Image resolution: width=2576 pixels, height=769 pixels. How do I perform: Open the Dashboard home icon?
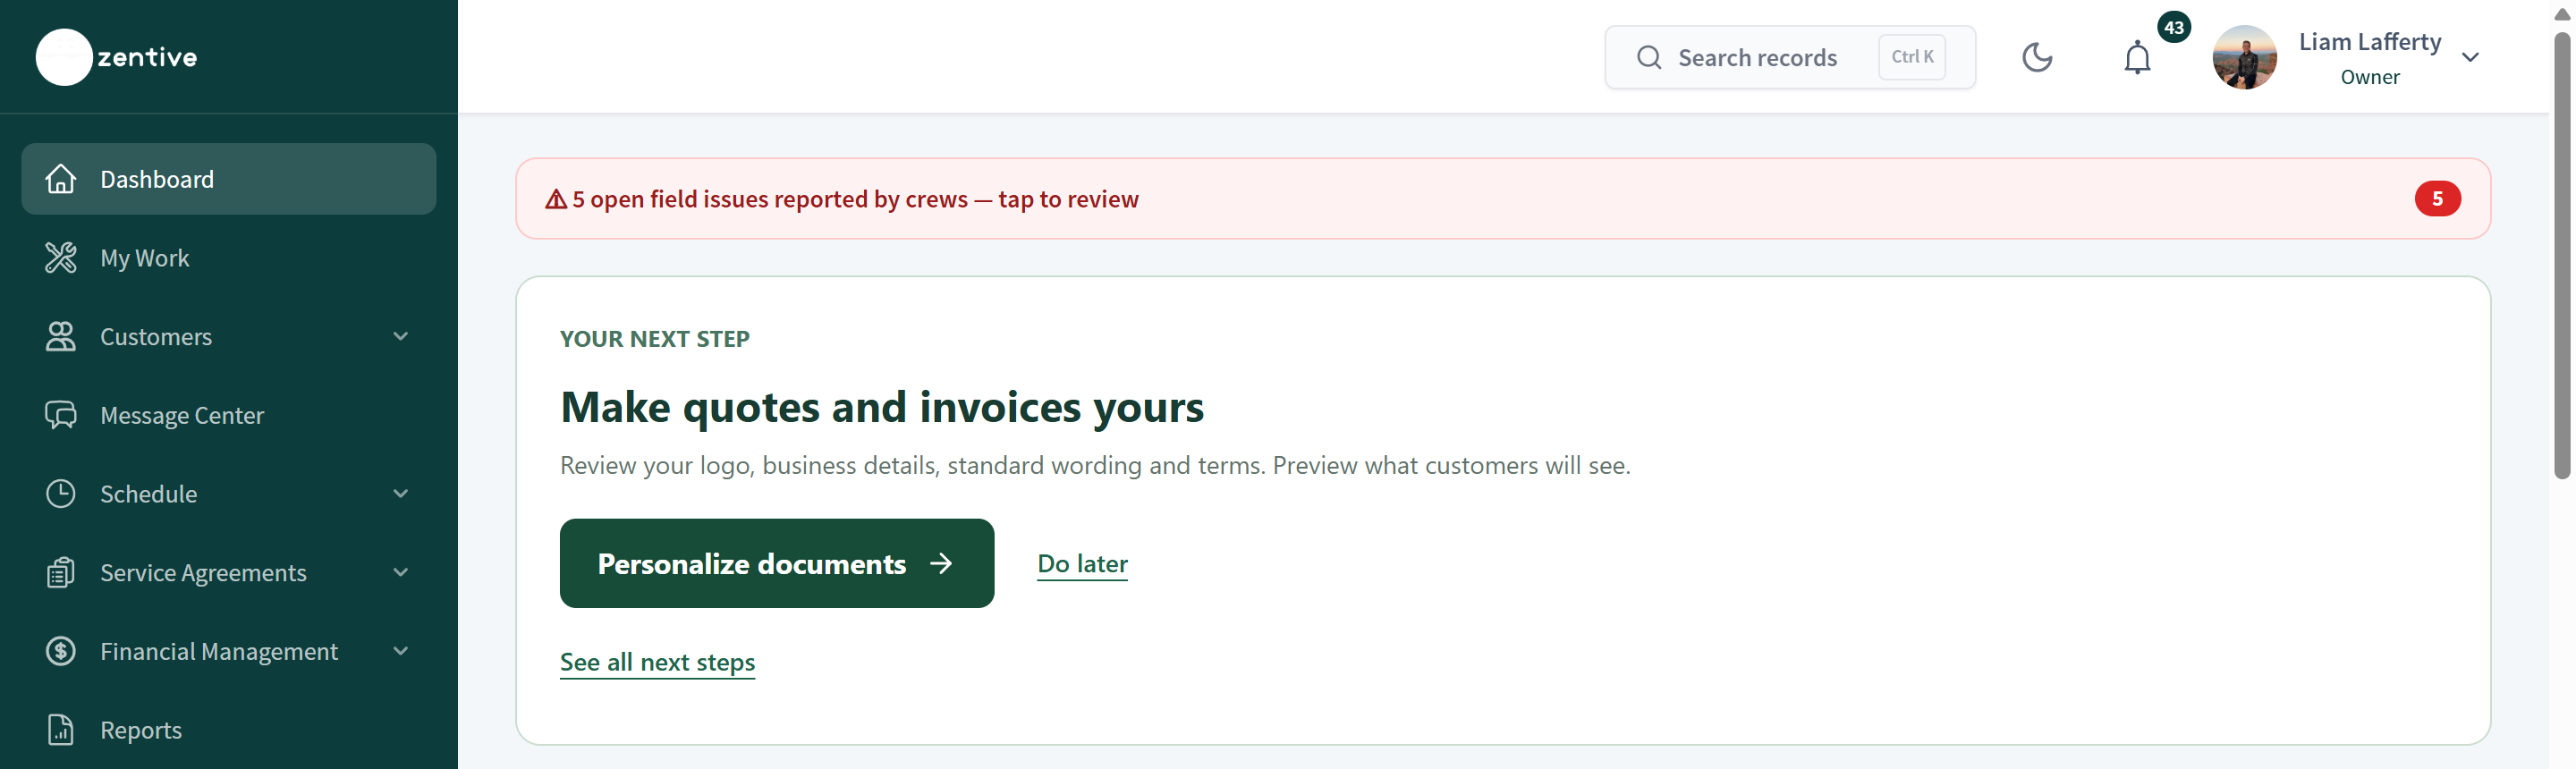tap(61, 179)
